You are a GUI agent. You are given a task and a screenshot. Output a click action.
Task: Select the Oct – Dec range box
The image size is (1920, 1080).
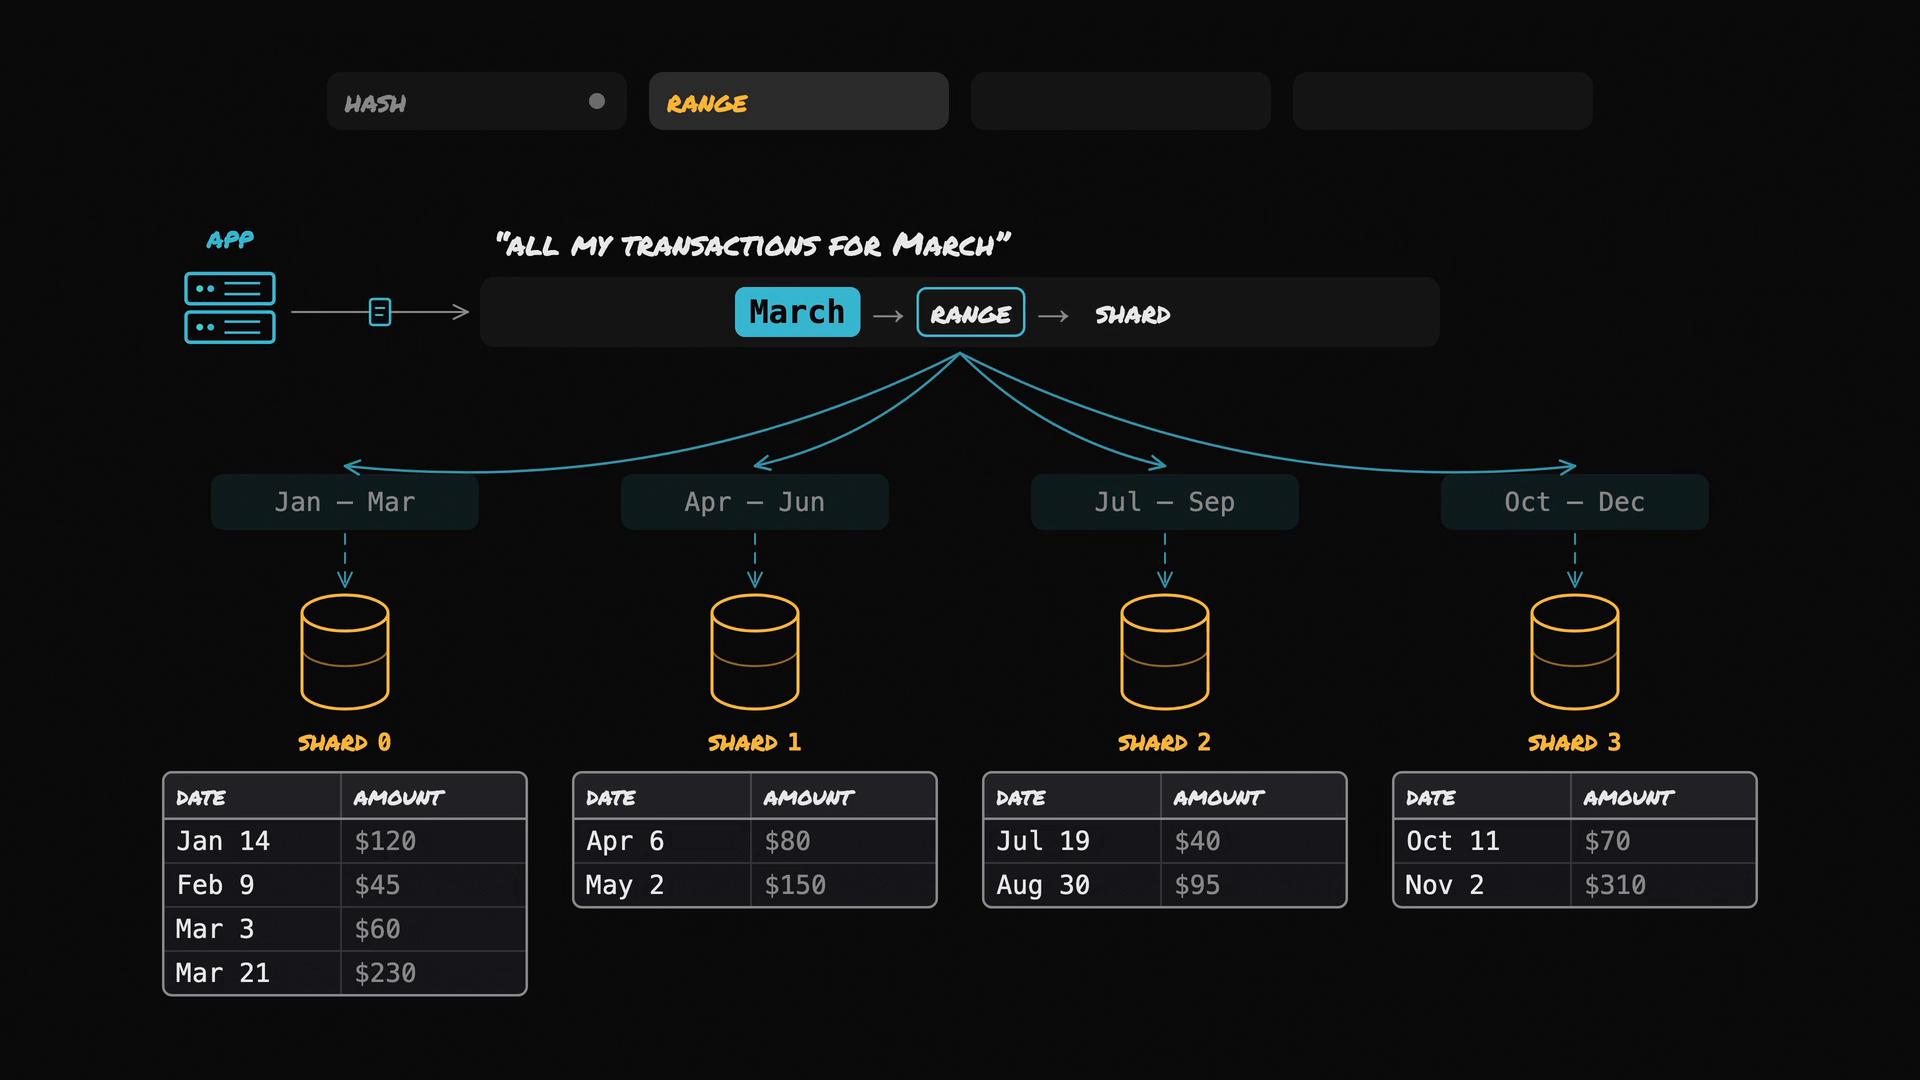(x=1574, y=502)
